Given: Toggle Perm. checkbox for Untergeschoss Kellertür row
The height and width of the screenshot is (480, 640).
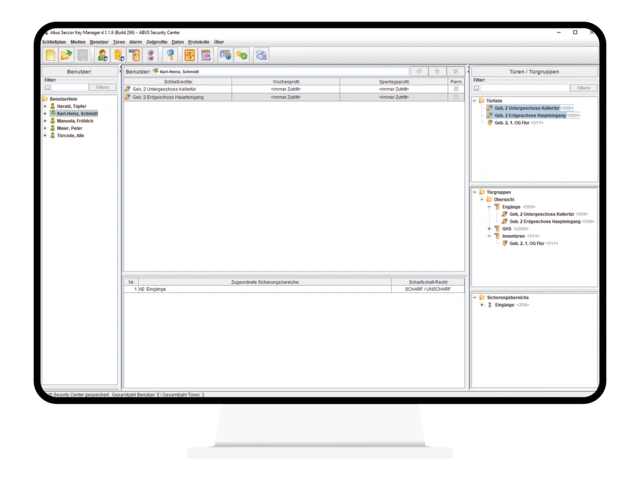Looking at the screenshot, I should pyautogui.click(x=457, y=89).
